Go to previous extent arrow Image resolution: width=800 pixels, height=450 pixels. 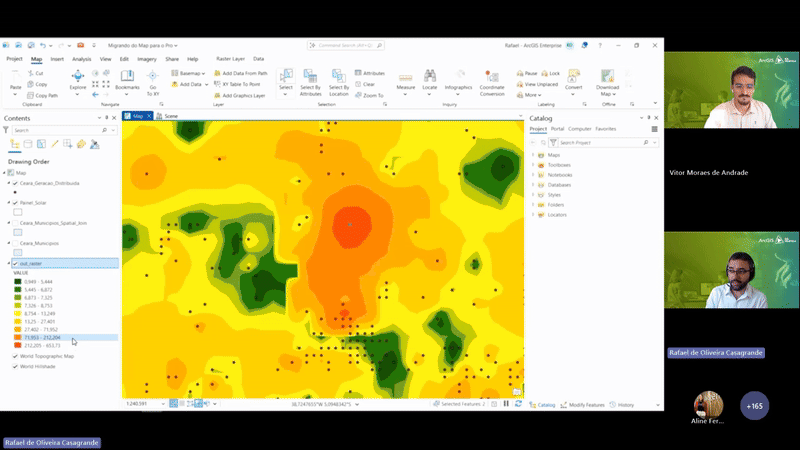click(95, 95)
